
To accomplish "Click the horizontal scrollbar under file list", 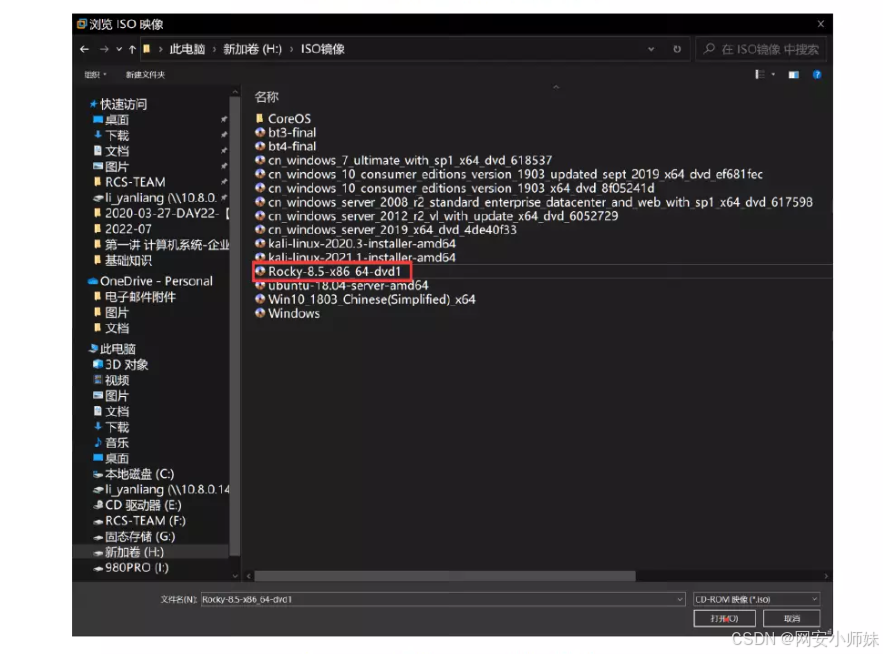I will [445, 576].
